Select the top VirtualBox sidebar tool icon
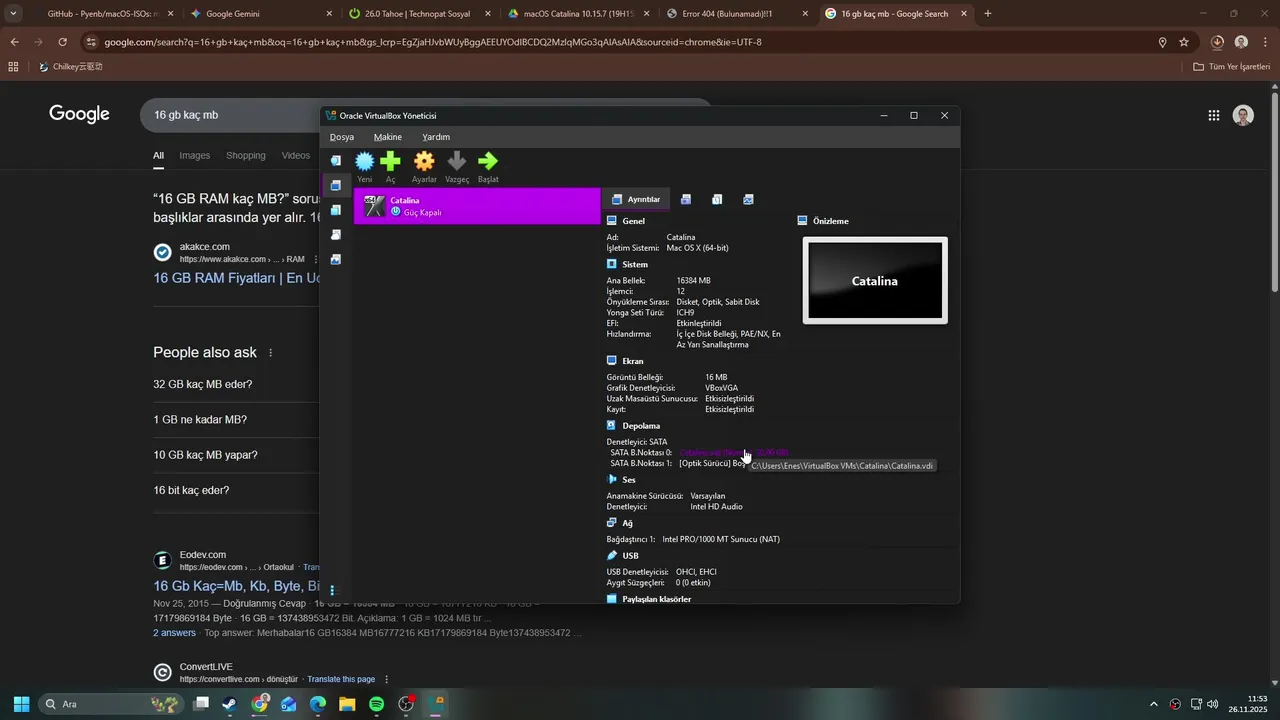The width and height of the screenshot is (1280, 720). pos(336,160)
